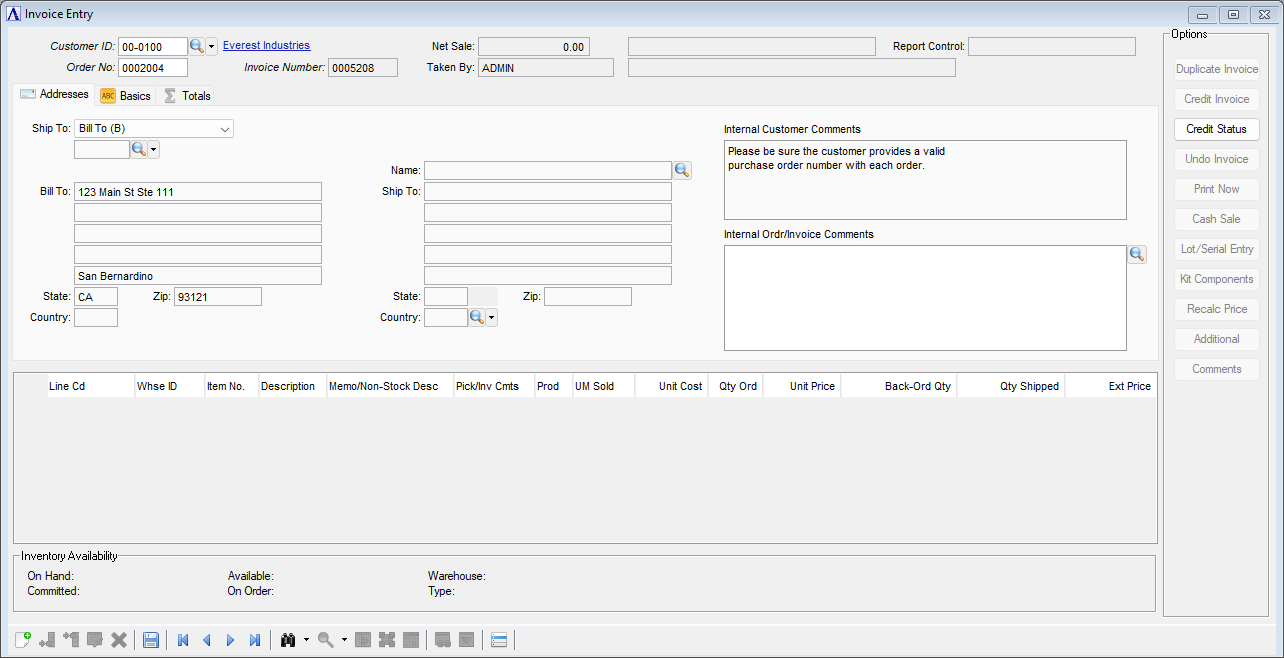Go to the previous record

click(207, 640)
